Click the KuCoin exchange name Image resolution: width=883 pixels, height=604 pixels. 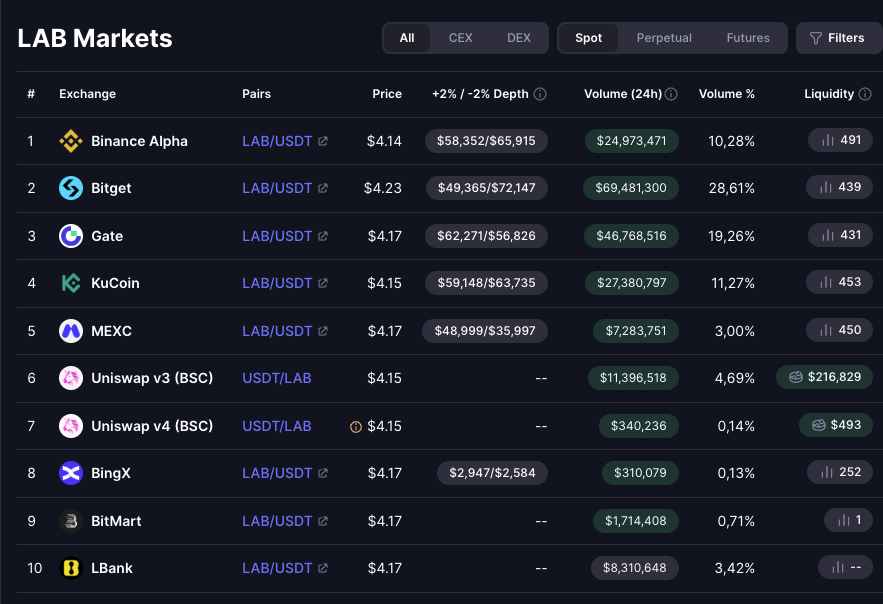(115, 283)
